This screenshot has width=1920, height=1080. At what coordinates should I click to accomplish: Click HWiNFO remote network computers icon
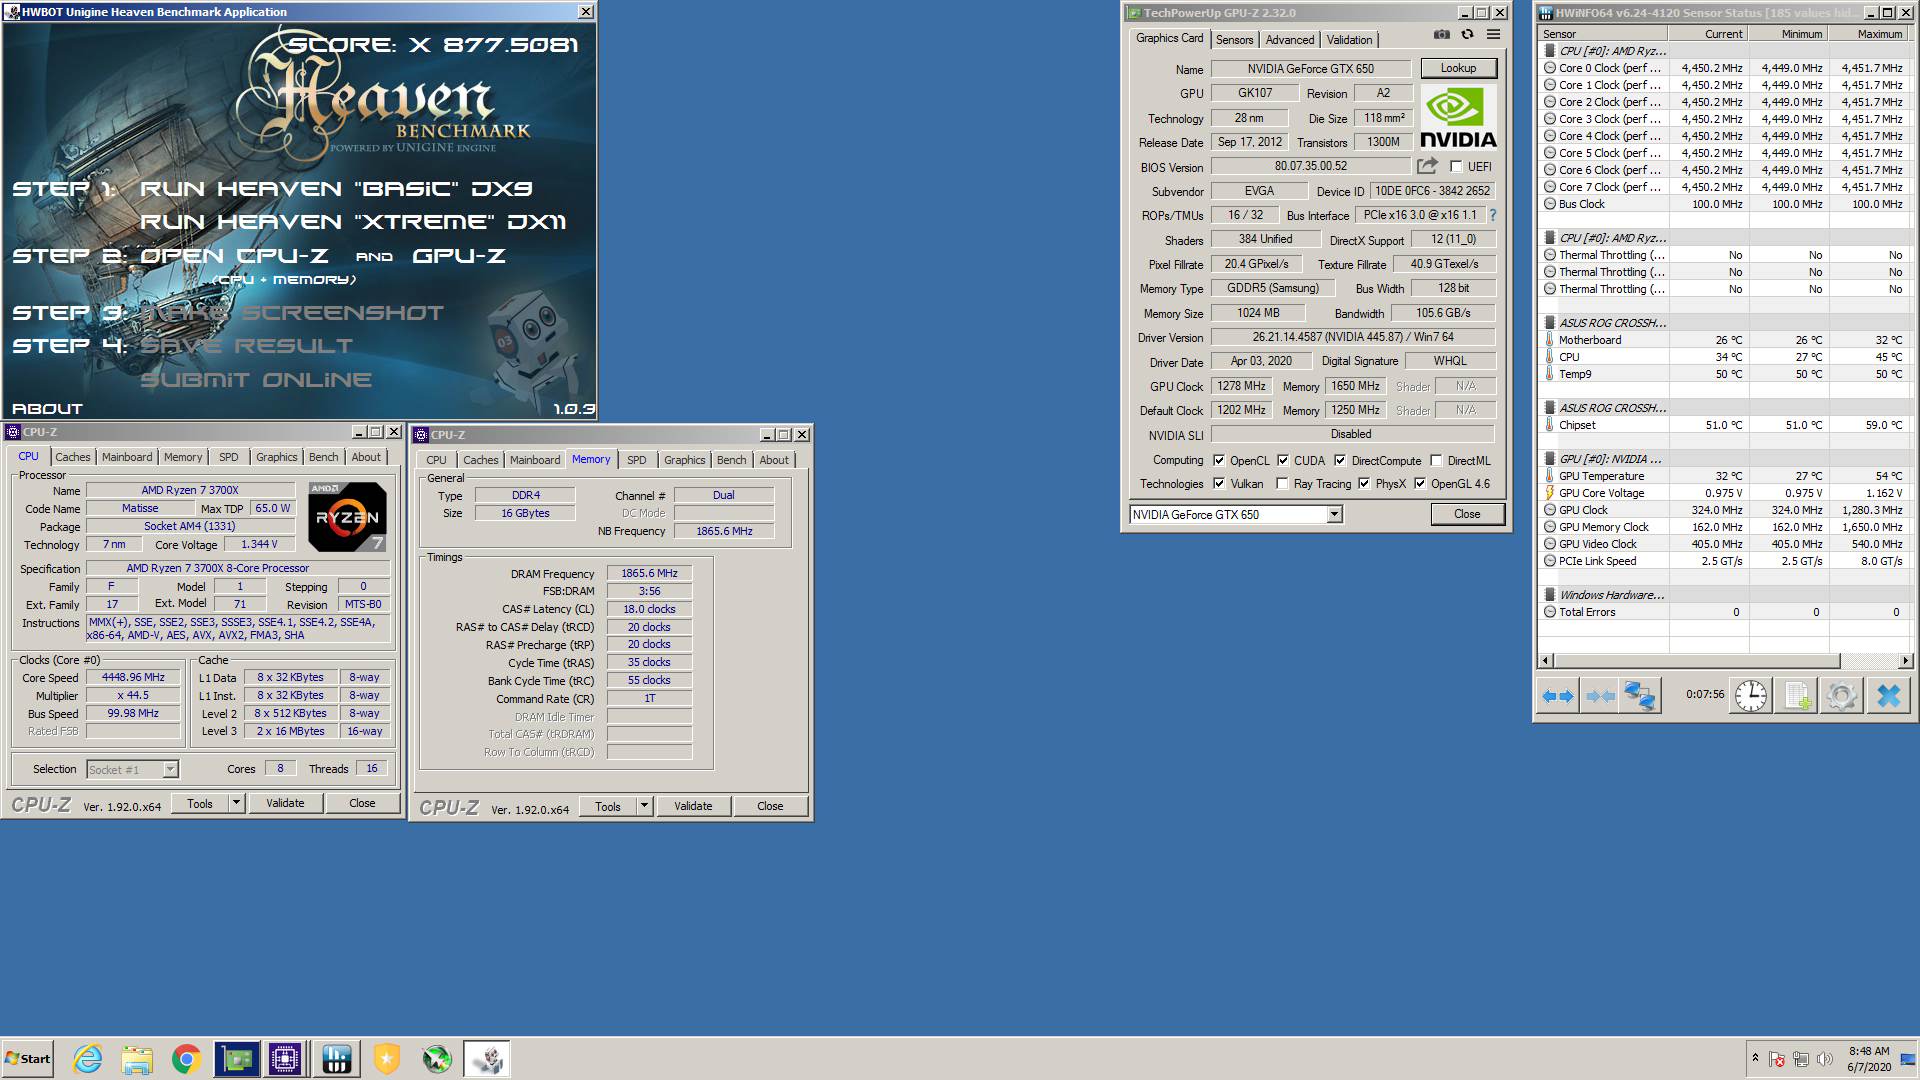[x=1640, y=696]
